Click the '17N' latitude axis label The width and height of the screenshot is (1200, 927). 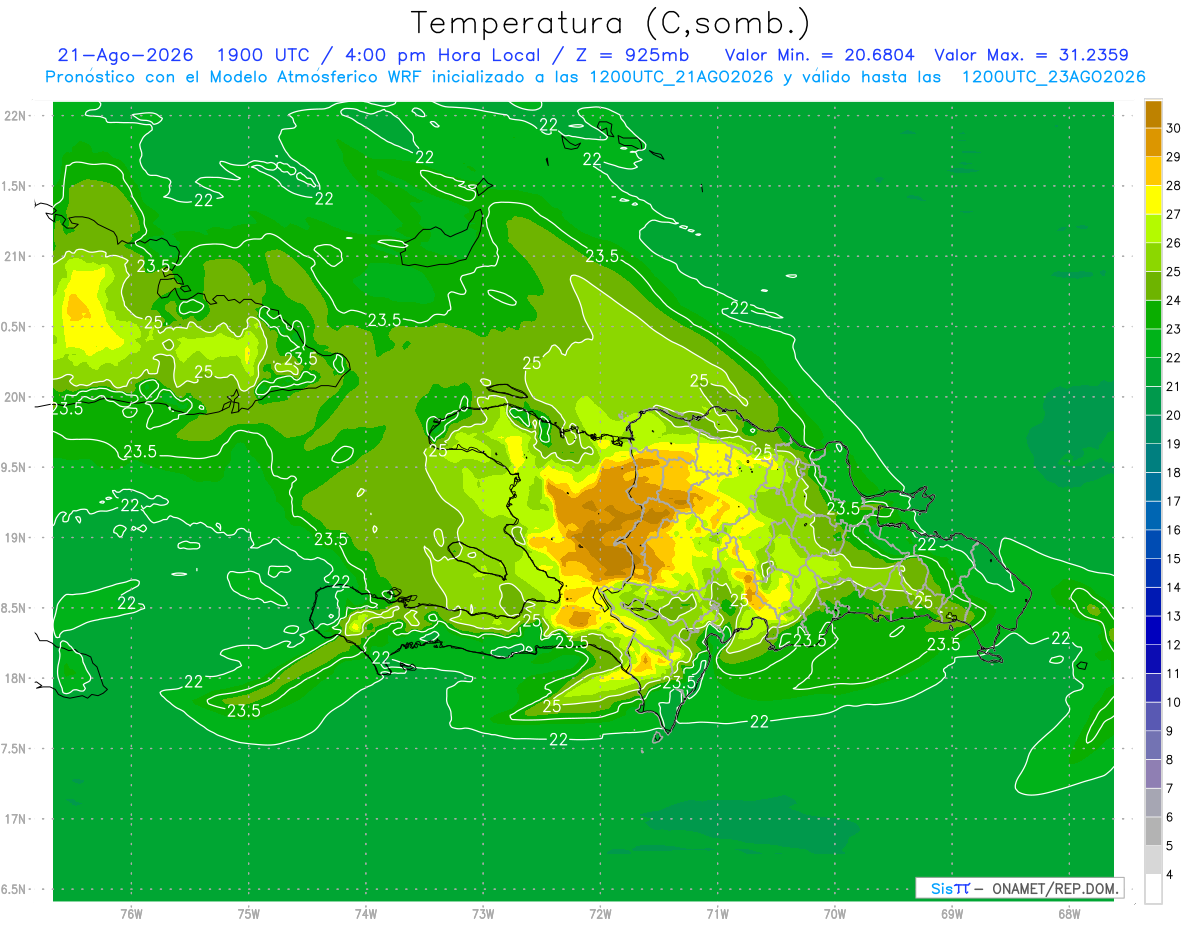click(x=17, y=819)
